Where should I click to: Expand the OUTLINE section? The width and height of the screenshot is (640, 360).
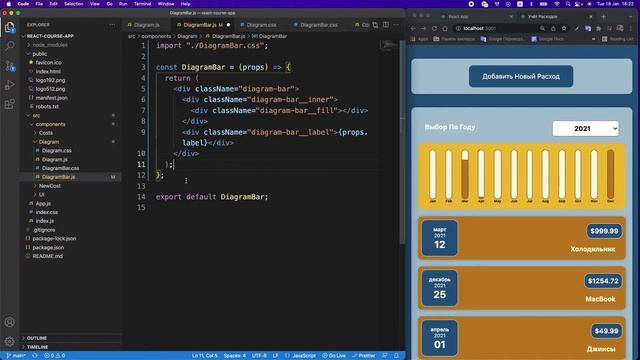pyautogui.click(x=37, y=338)
